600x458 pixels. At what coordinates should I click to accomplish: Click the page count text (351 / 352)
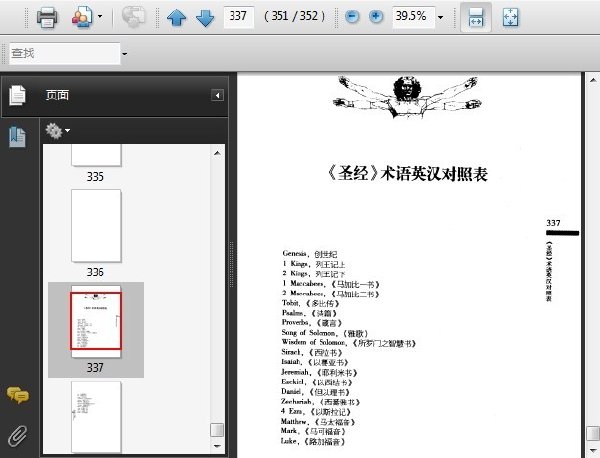click(294, 16)
